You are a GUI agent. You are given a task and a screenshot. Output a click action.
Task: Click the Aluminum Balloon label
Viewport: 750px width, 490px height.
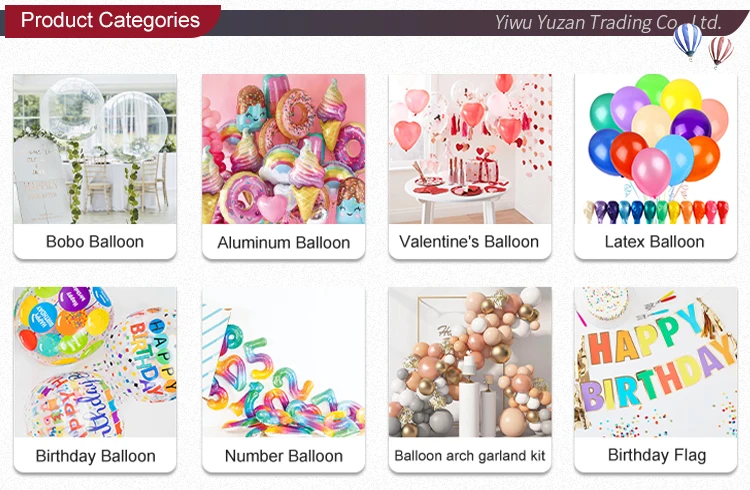[284, 243]
